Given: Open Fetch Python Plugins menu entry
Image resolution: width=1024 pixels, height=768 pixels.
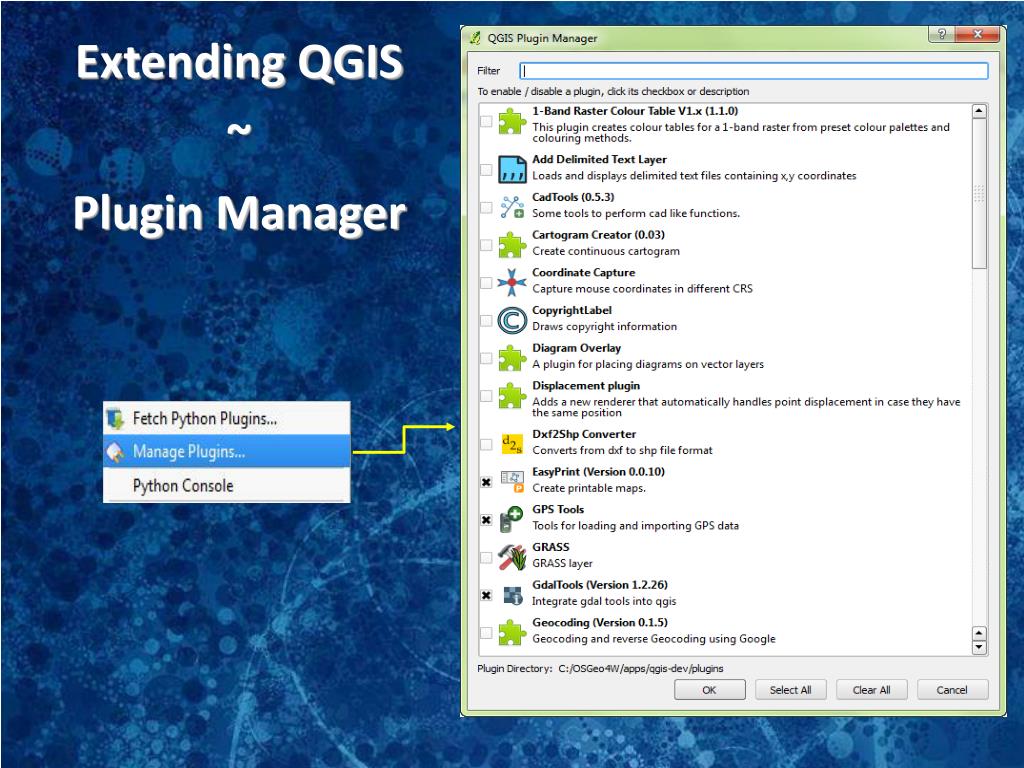Looking at the screenshot, I should click(227, 419).
